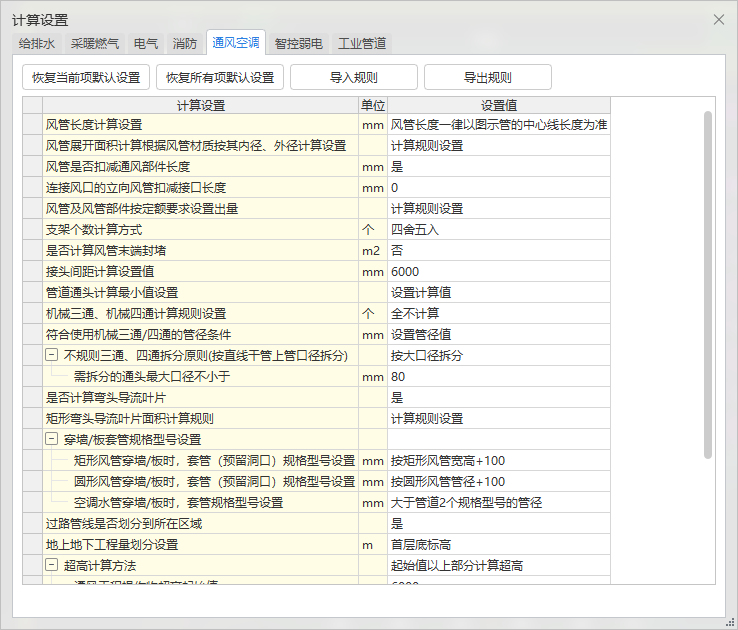This screenshot has width=738, height=630.
Task: Switch to the 消防 tab
Action: (185, 44)
